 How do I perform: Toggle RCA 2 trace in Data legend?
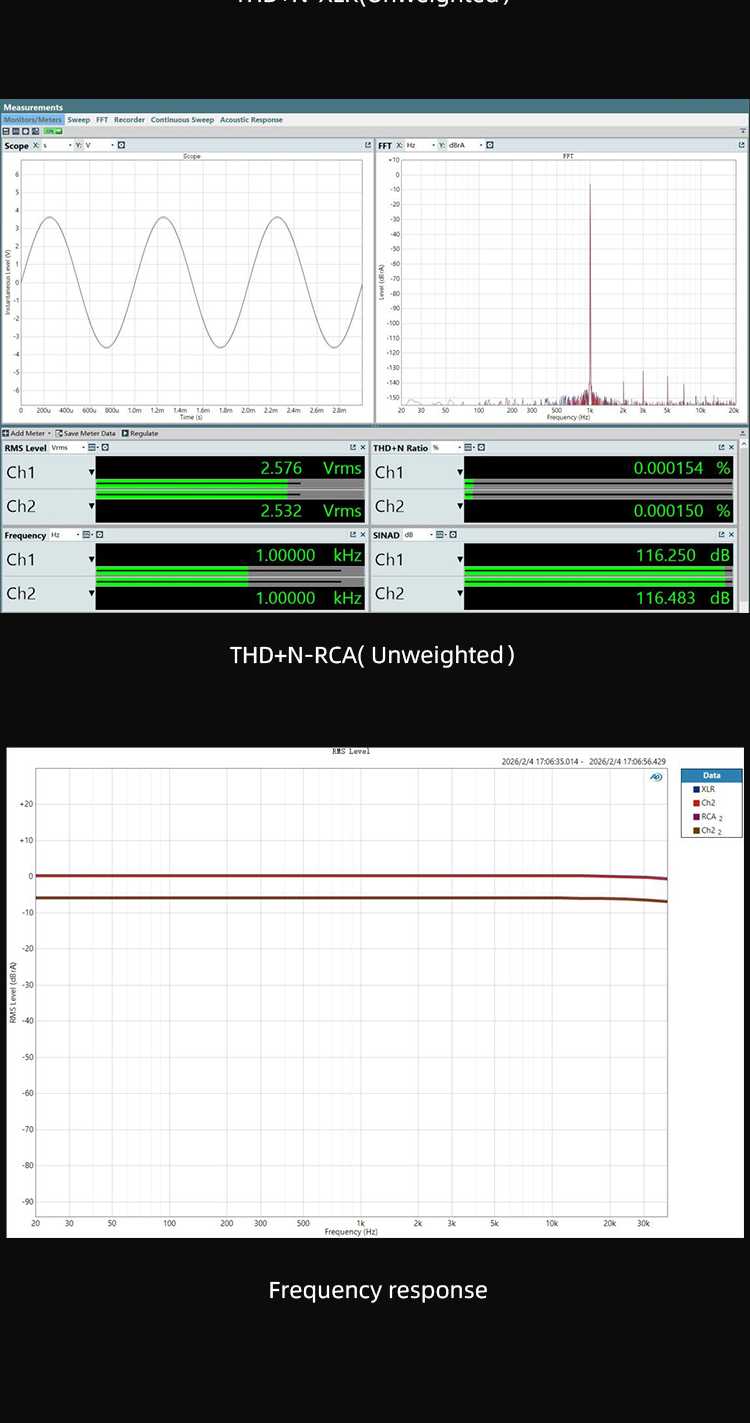(x=708, y=817)
